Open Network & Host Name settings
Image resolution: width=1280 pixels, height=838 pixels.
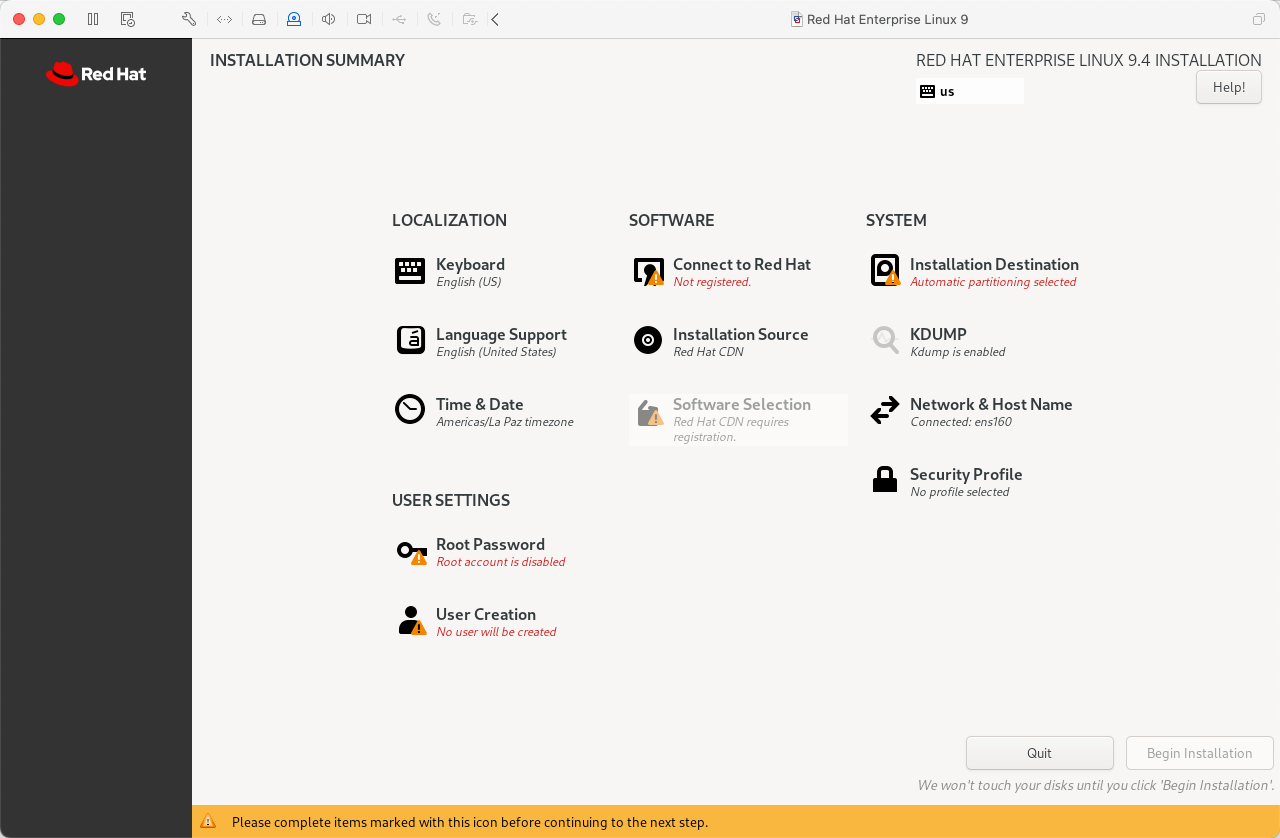pyautogui.click(x=990, y=405)
